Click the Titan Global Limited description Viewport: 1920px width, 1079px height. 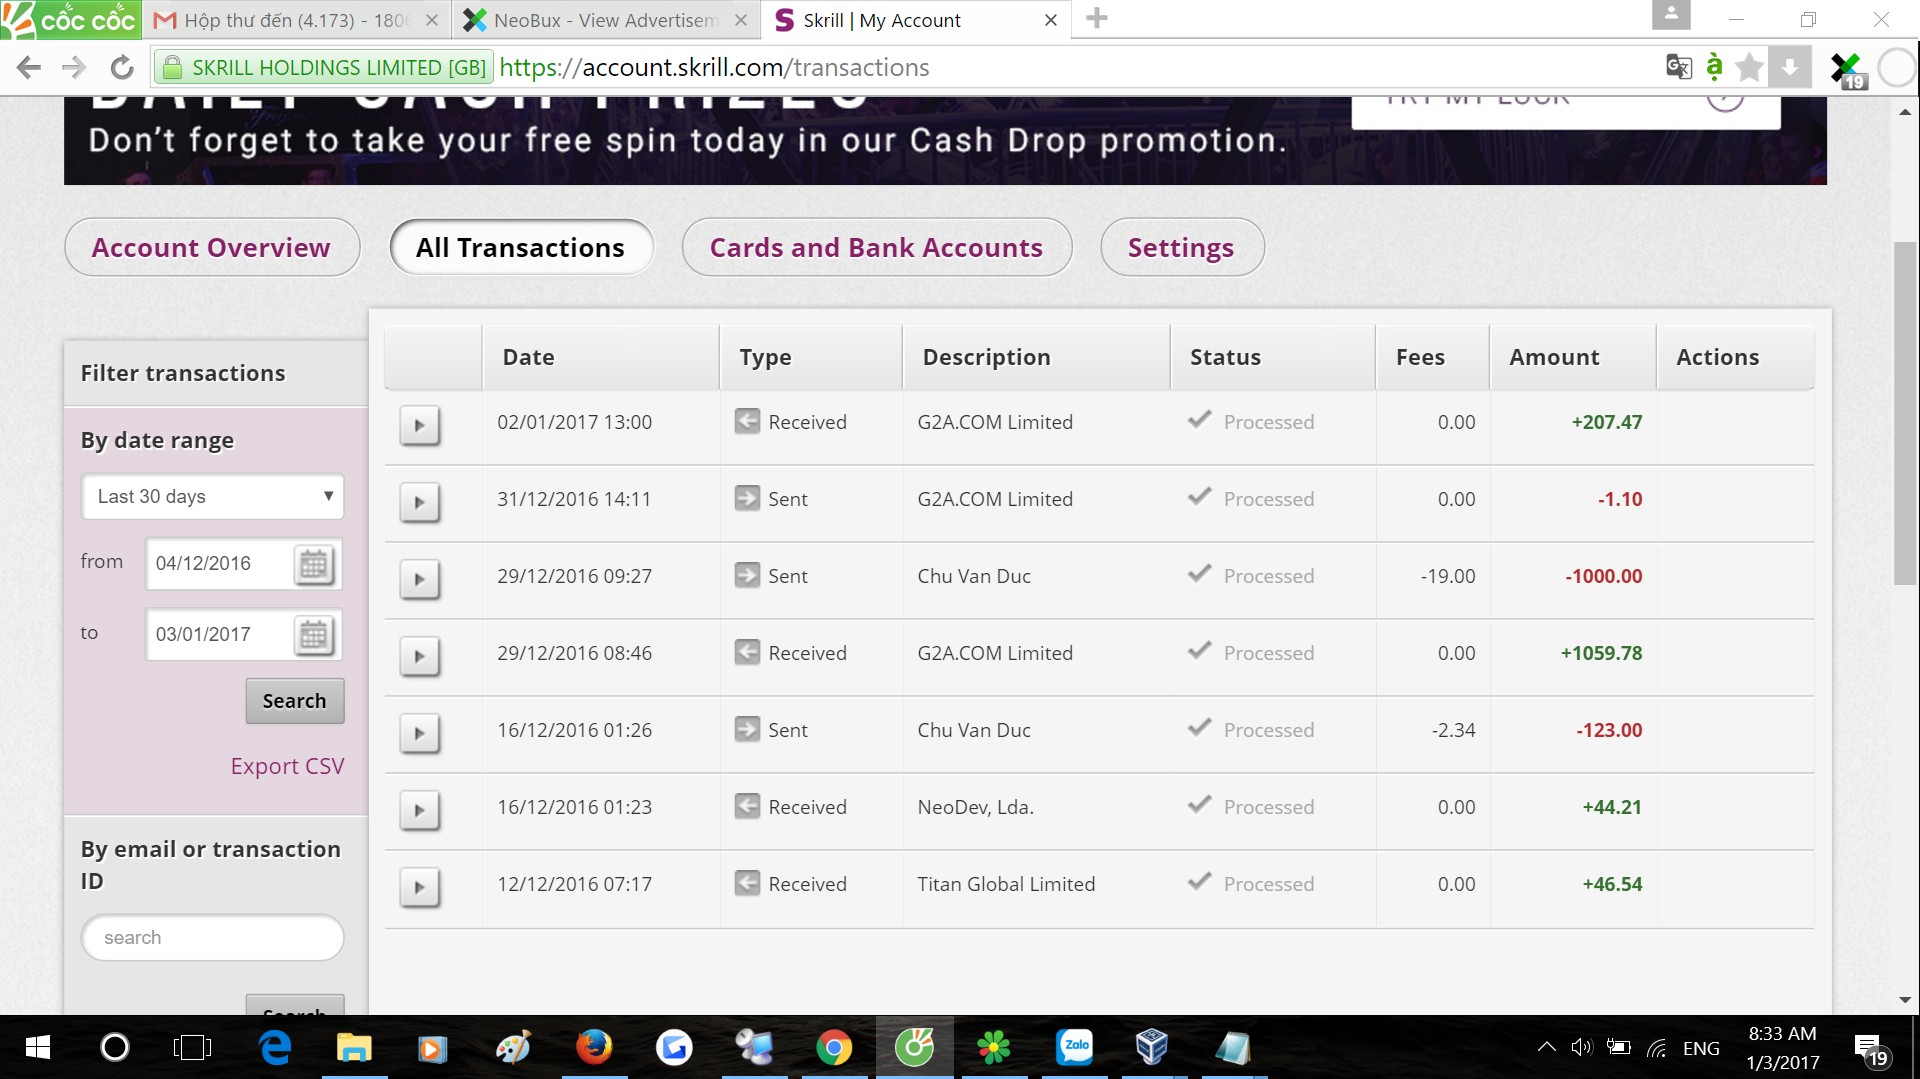pos(1007,884)
